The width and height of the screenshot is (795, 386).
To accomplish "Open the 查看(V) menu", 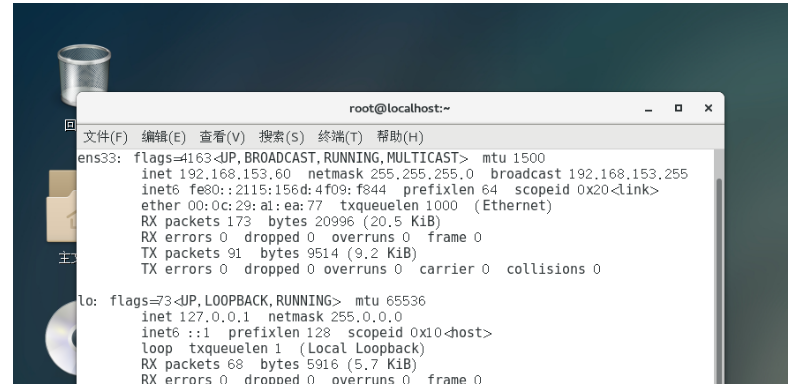I will tap(222, 137).
